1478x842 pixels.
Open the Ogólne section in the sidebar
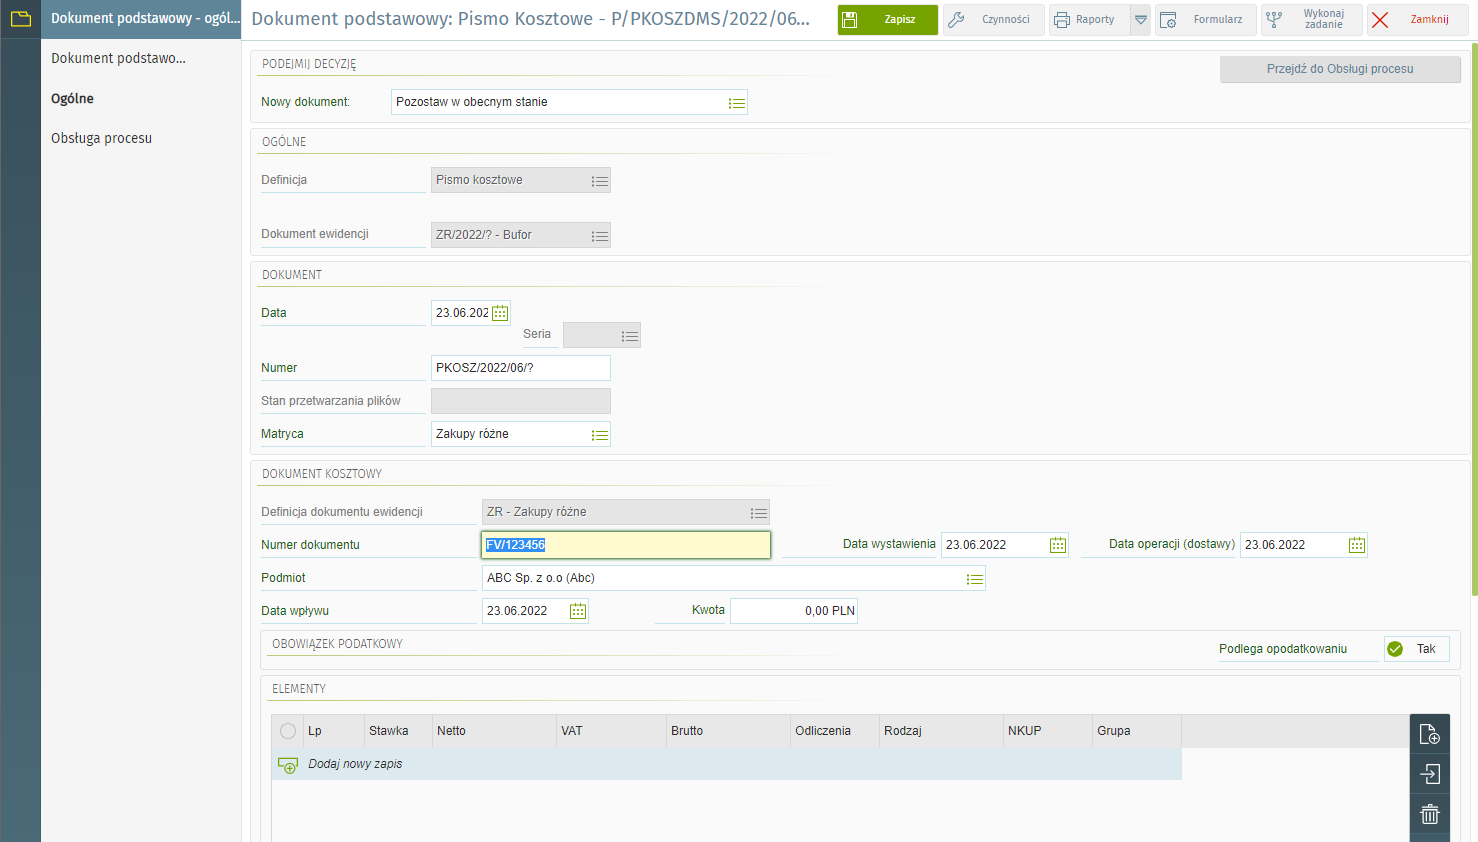pyautogui.click(x=72, y=98)
